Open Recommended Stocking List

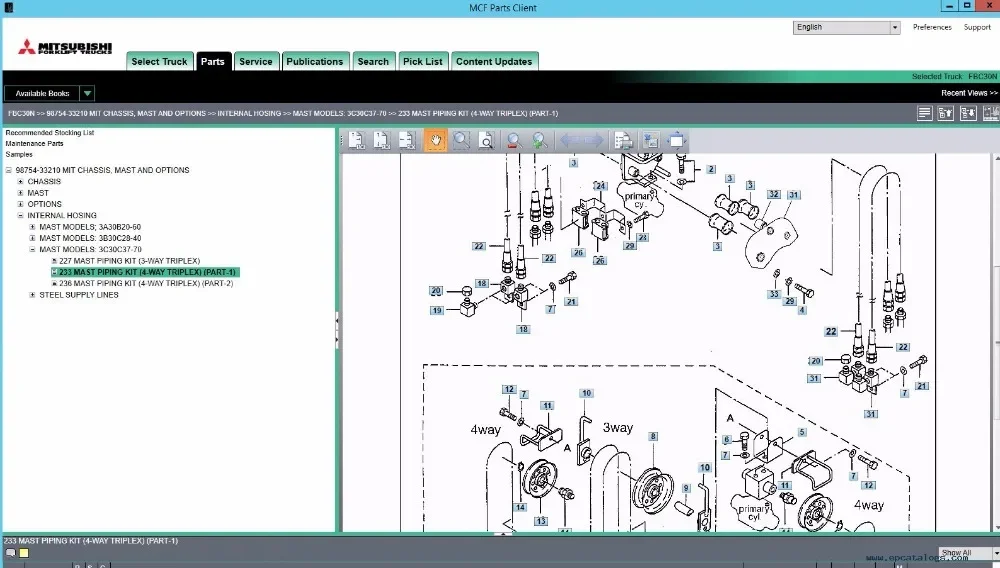click(x=50, y=133)
